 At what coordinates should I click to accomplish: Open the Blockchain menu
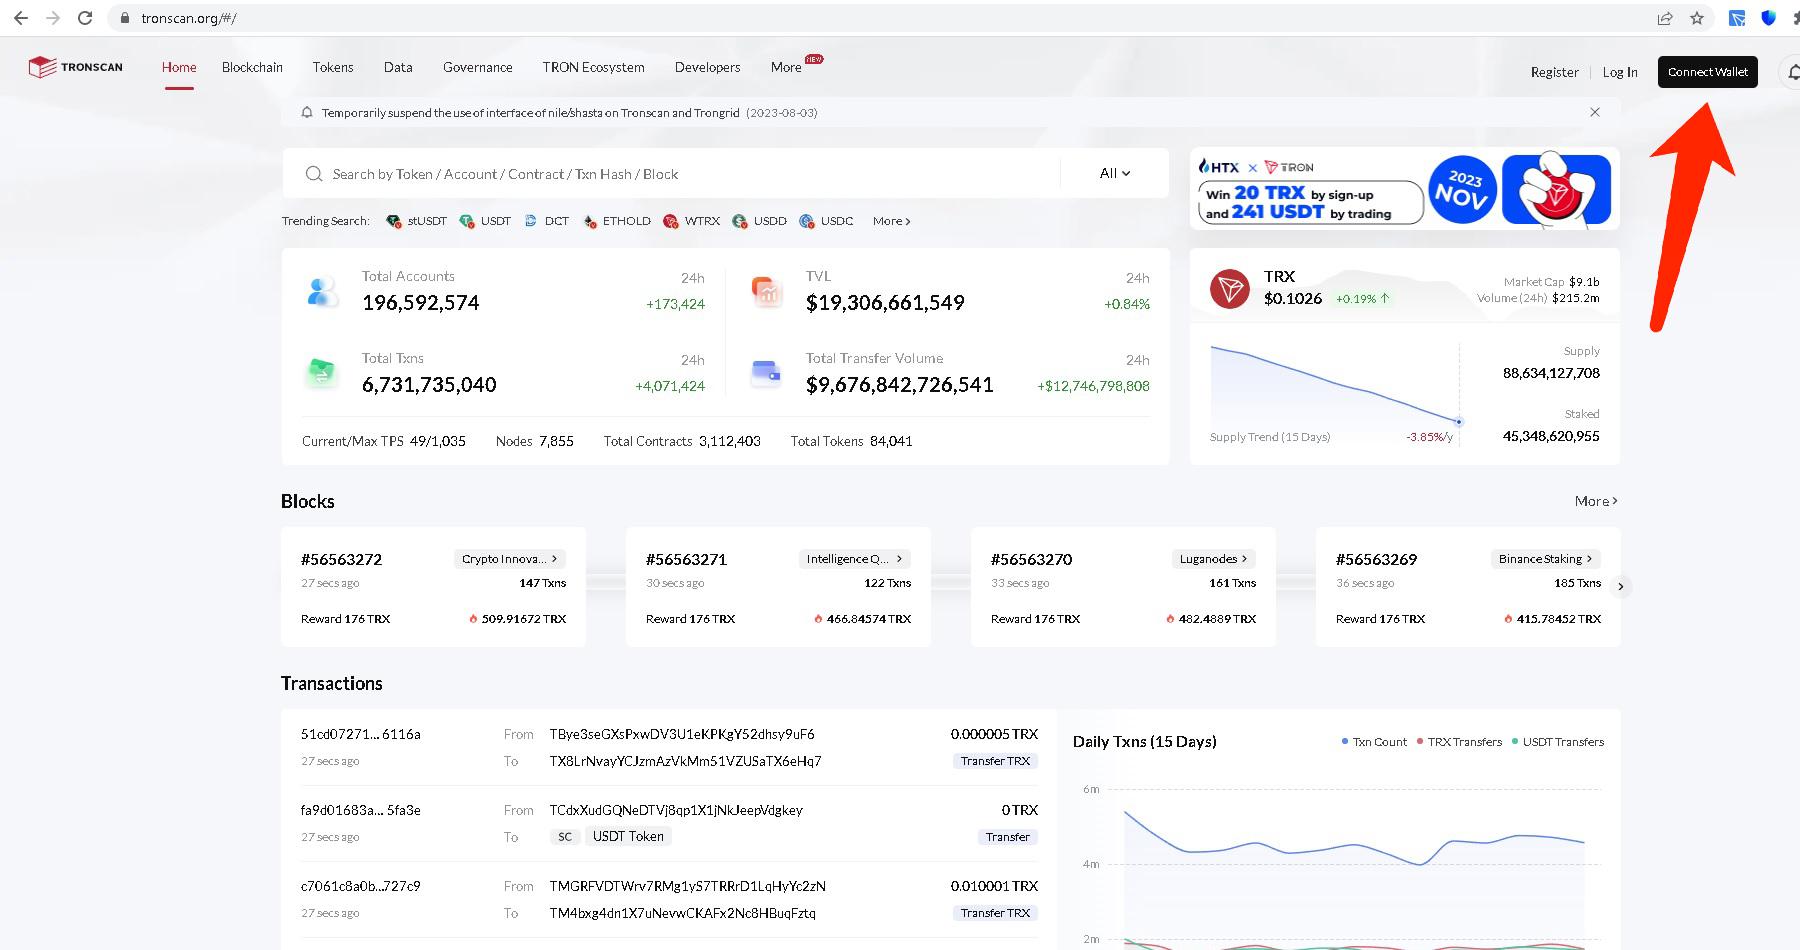[x=252, y=67]
